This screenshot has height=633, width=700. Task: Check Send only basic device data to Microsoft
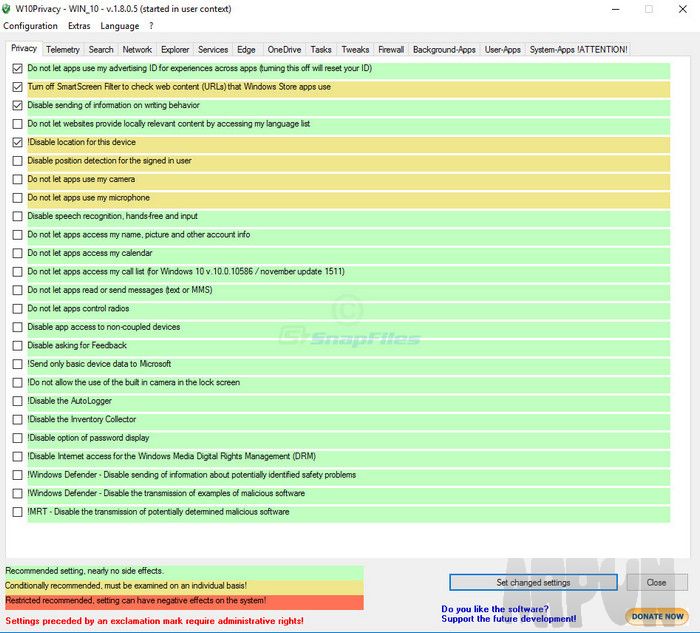[17, 364]
